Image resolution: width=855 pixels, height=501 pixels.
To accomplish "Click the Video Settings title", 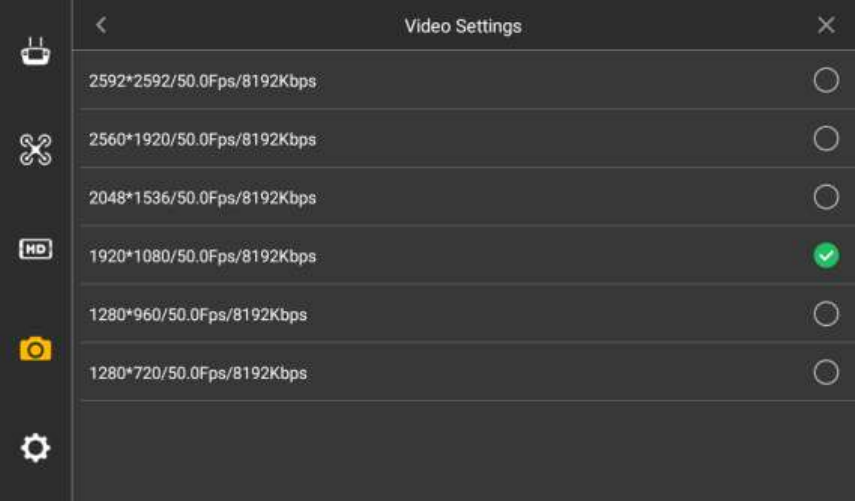I will [x=463, y=26].
